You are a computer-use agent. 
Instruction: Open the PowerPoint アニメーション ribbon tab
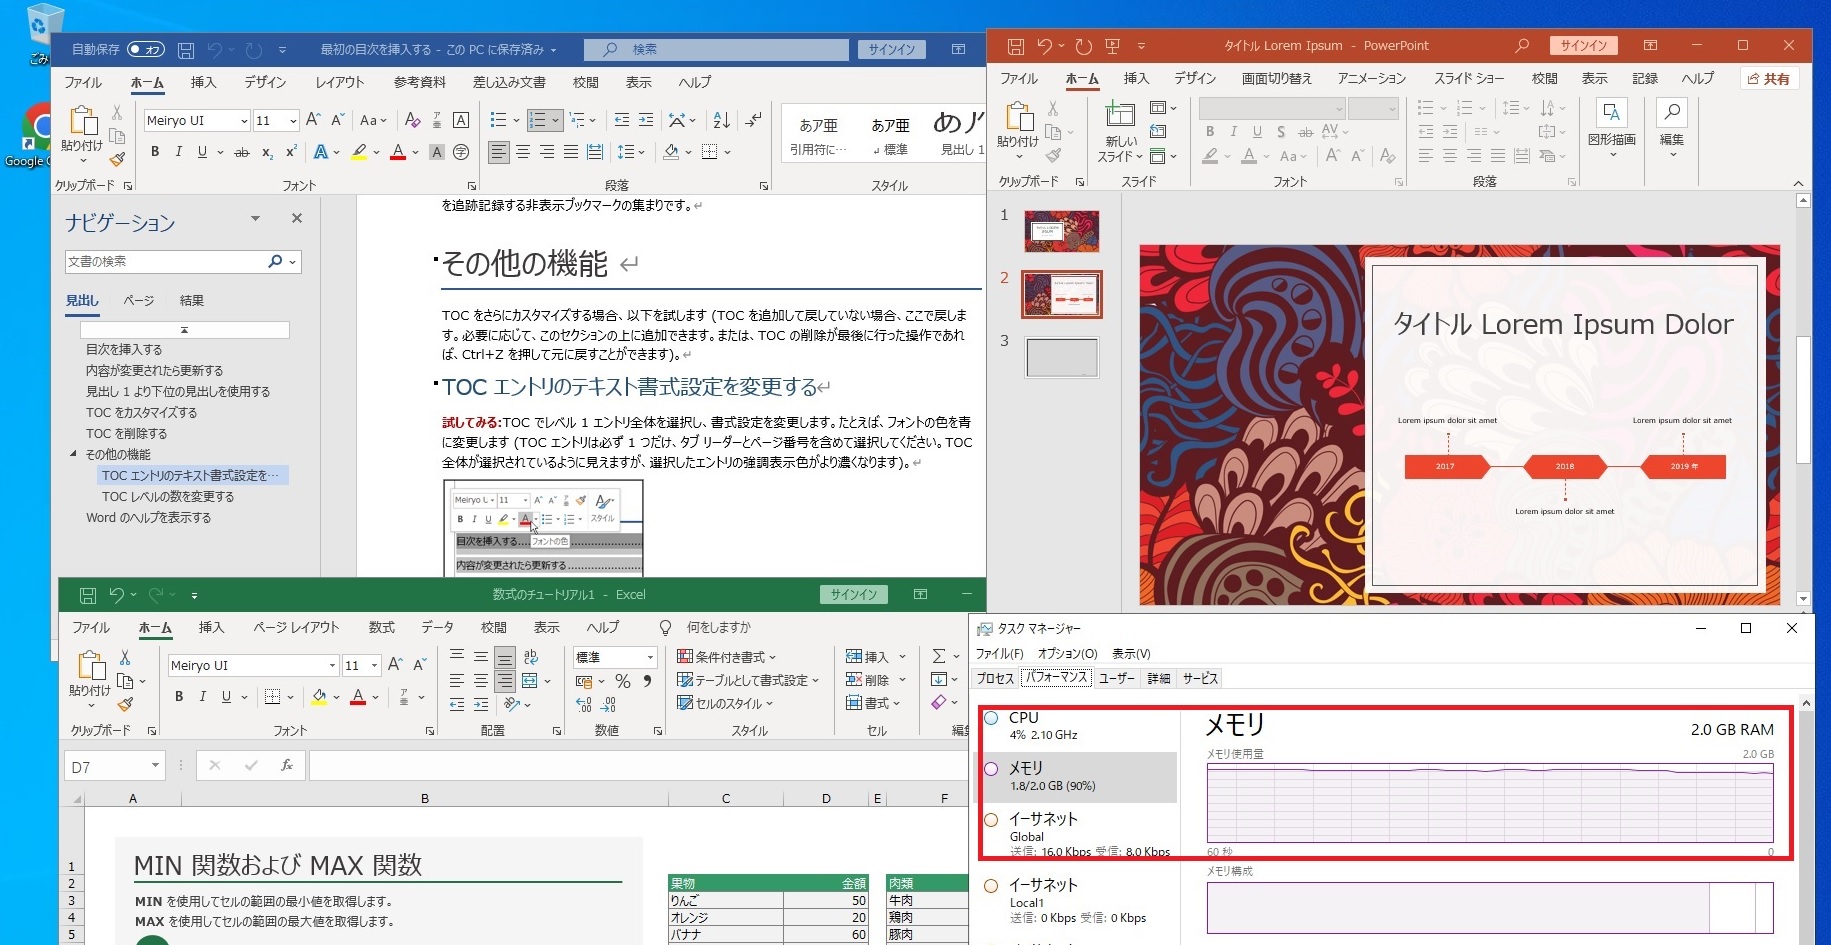click(x=1372, y=78)
